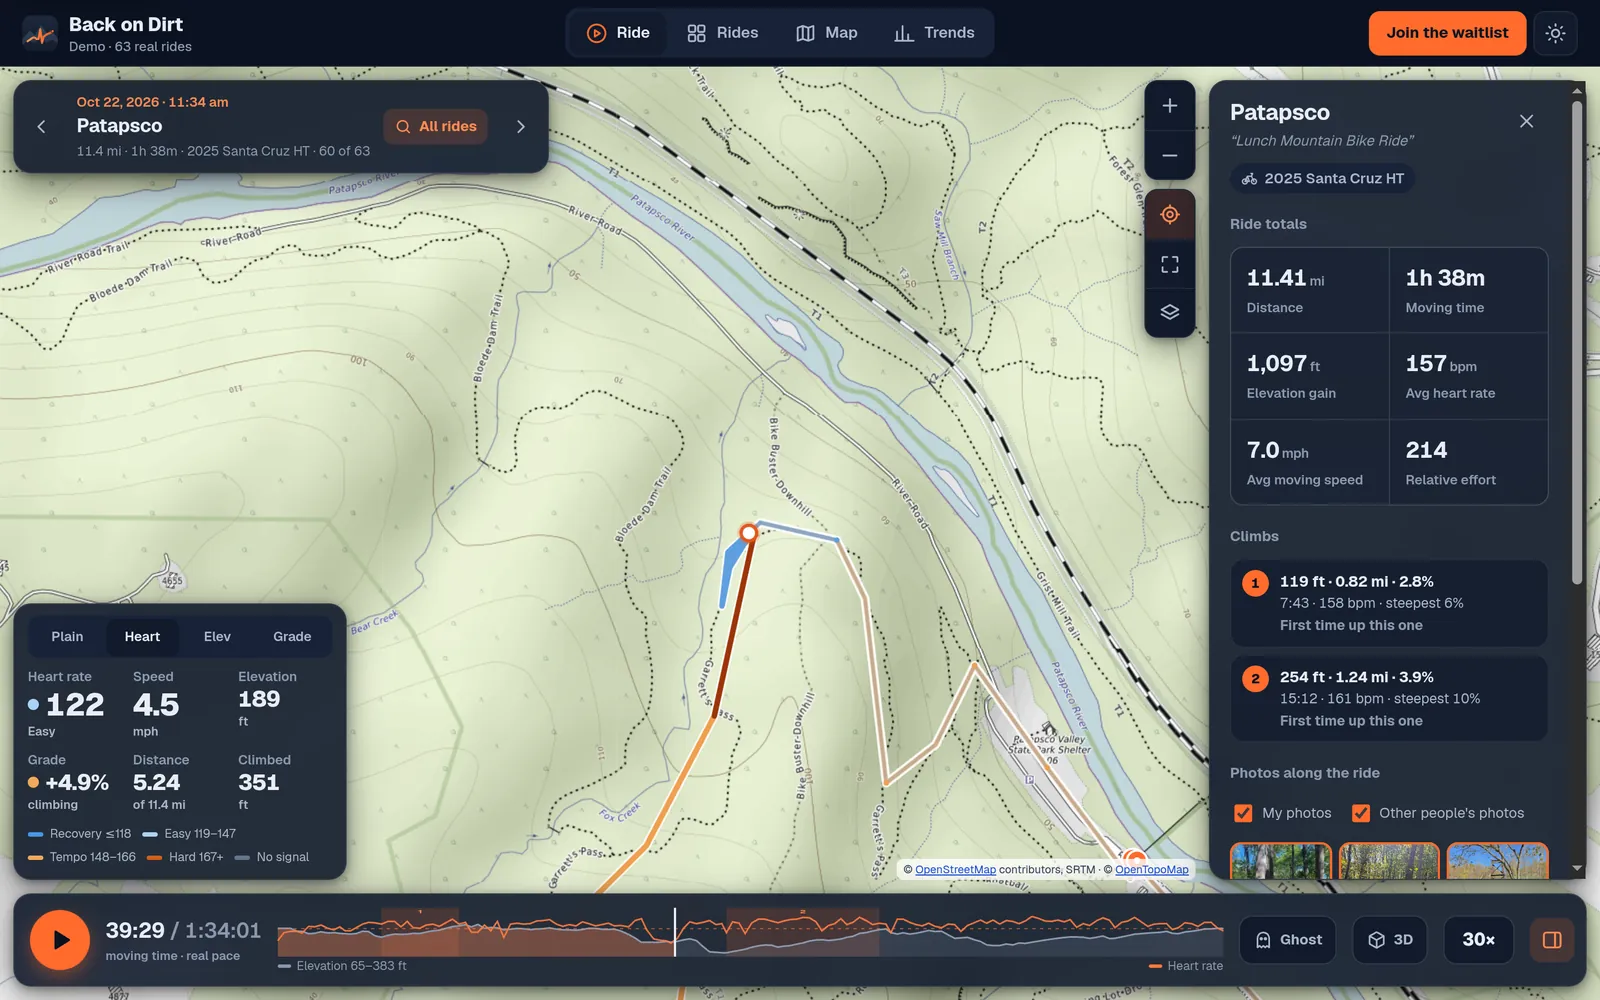Click the current position marker on map
This screenshot has height=1000, width=1600.
pos(748,532)
